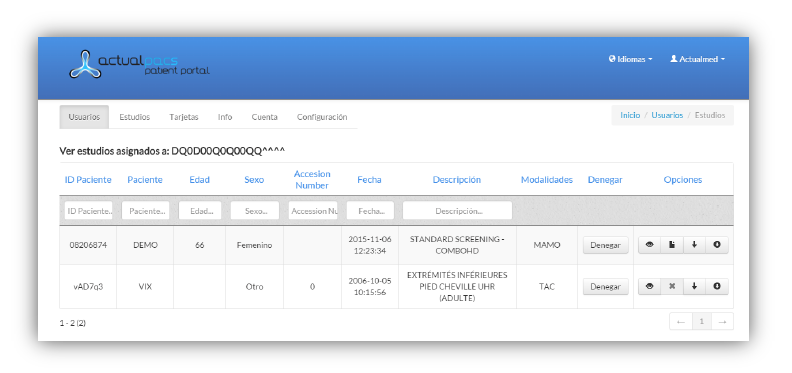Open the Actualmed user dropdown
Screen dimensions: 792x373
(x=698, y=59)
